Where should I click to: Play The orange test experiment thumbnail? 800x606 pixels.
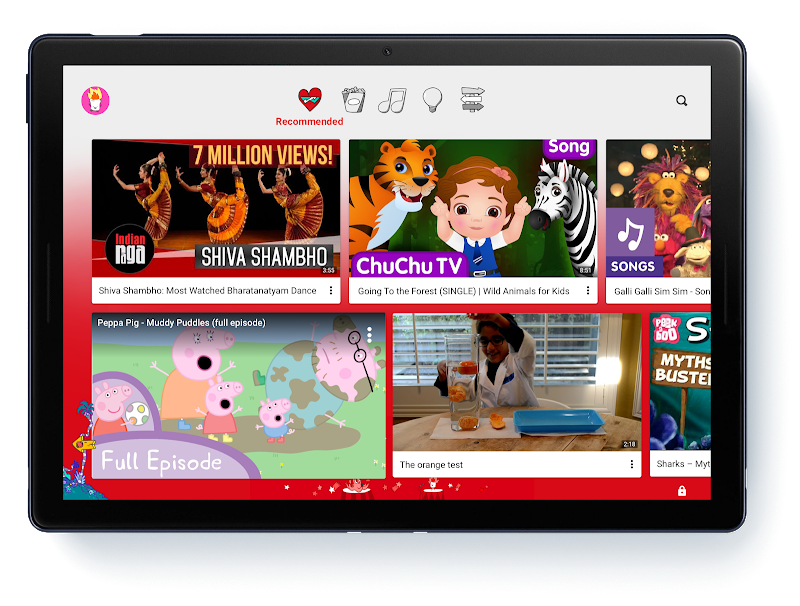(517, 382)
